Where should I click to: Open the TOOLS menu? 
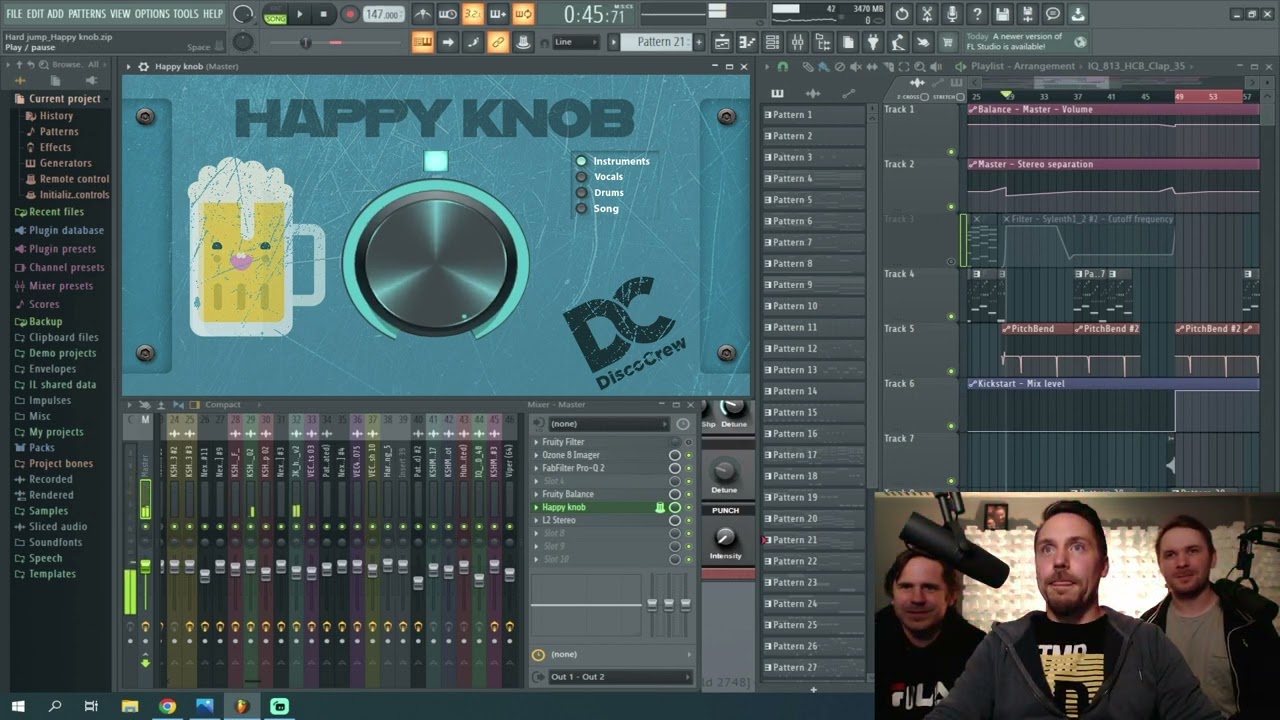coord(186,14)
